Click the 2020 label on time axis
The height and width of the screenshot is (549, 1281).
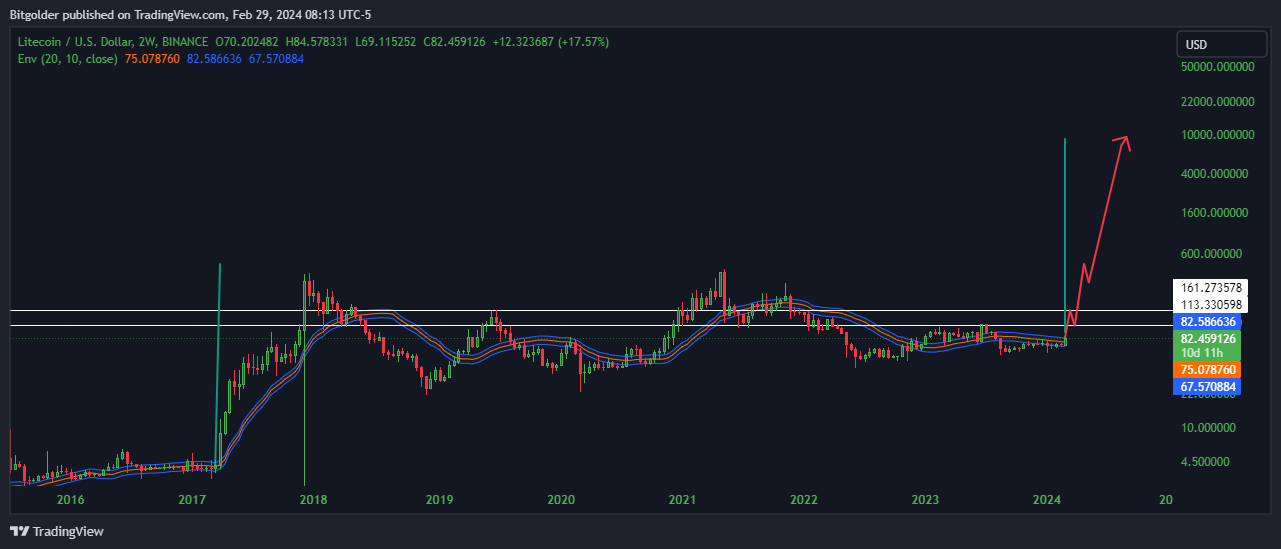(561, 499)
